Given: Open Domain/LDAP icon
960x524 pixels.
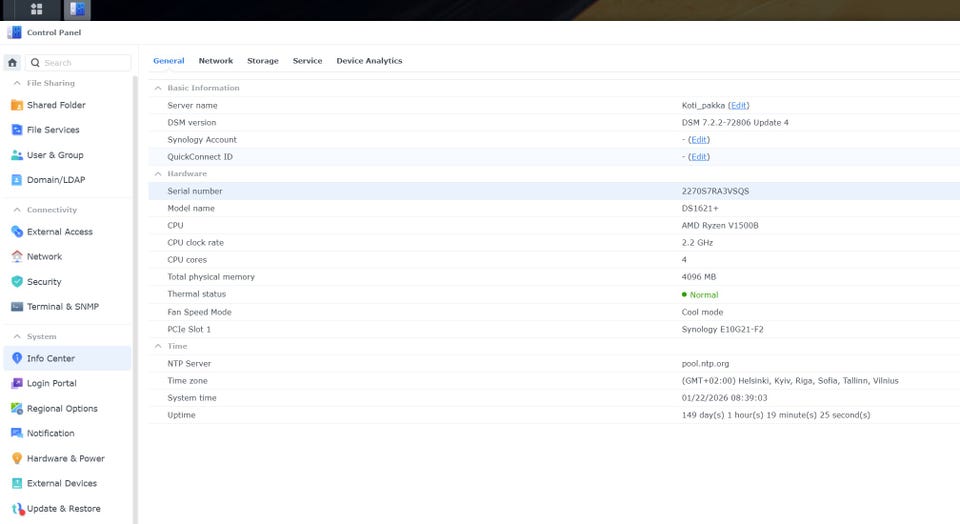Looking at the screenshot, I should pos(17,180).
